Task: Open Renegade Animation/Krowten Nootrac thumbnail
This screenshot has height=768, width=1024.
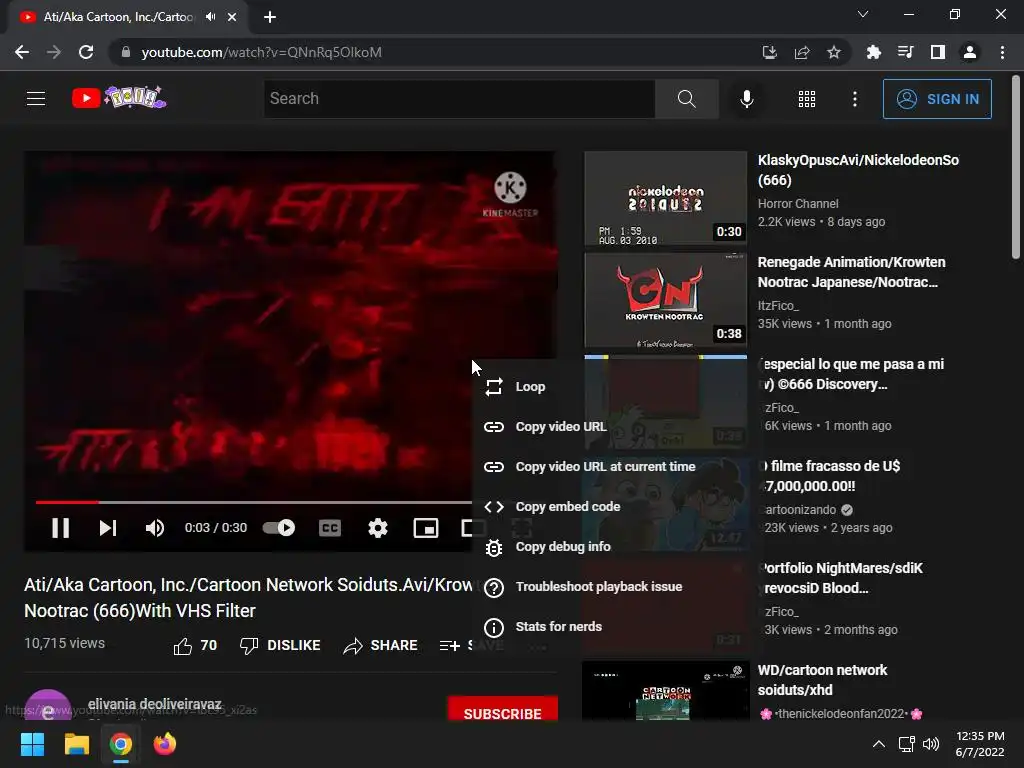Action: click(x=665, y=300)
